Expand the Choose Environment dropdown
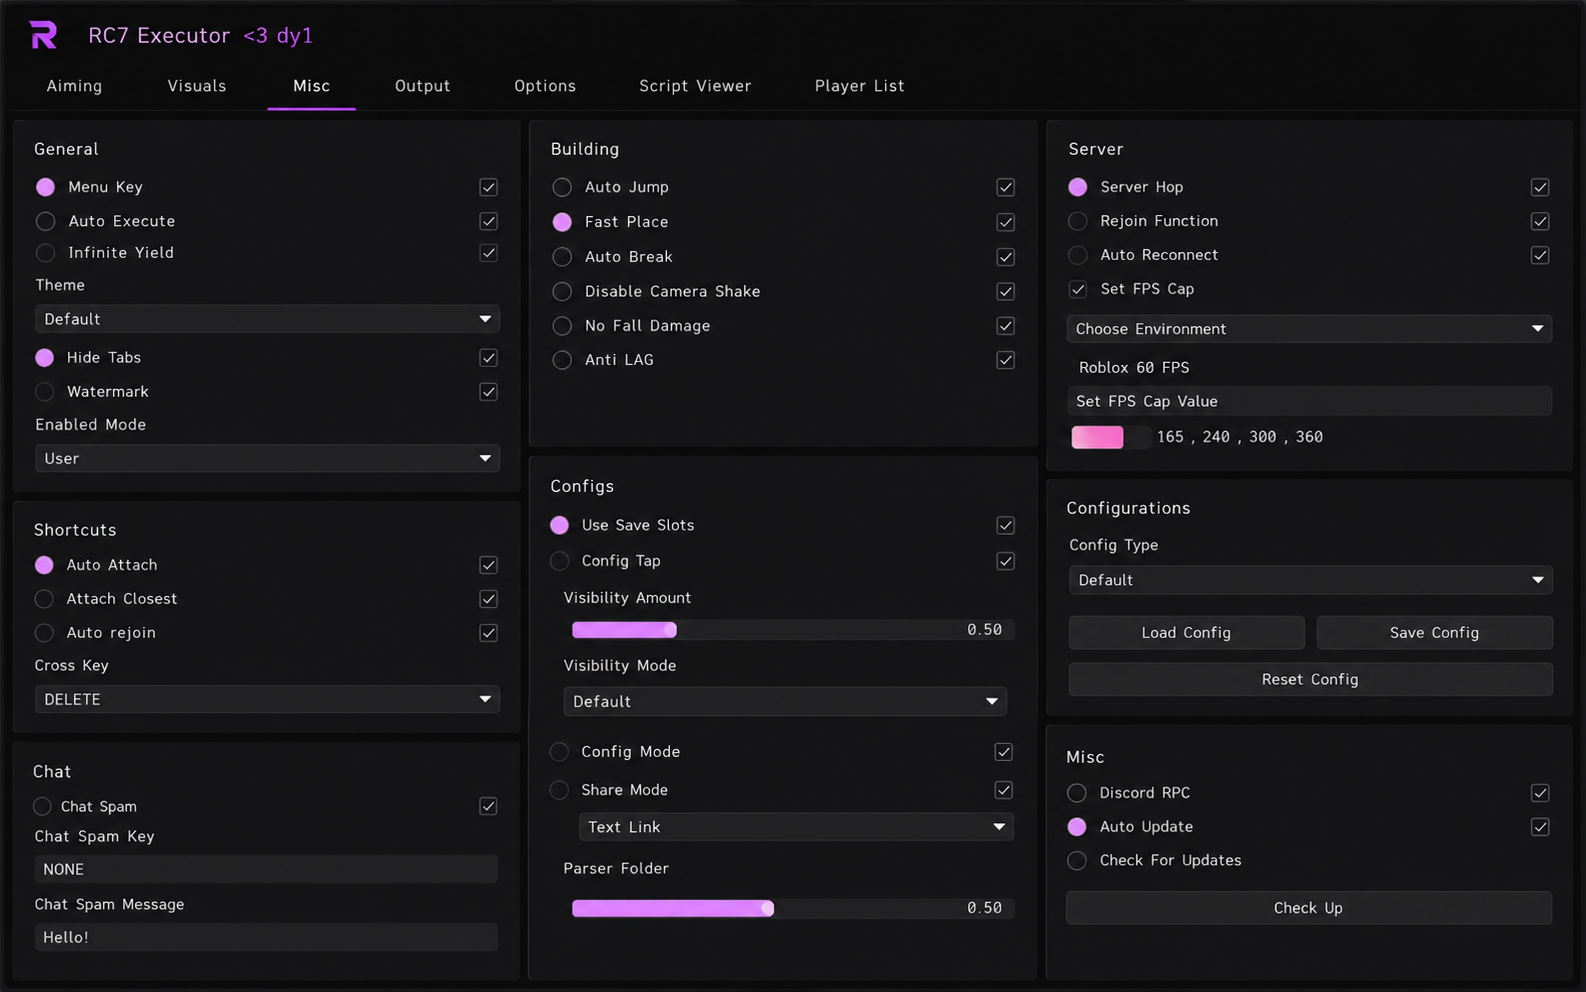The image size is (1586, 992). [x=1310, y=329]
